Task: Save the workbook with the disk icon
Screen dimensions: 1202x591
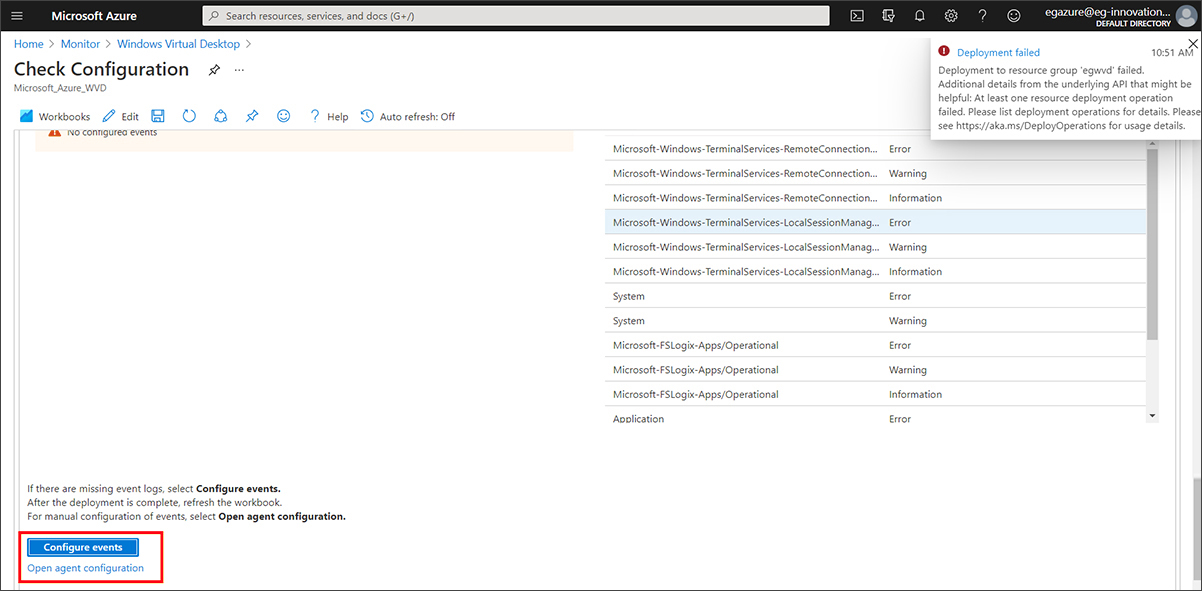Action: [158, 116]
